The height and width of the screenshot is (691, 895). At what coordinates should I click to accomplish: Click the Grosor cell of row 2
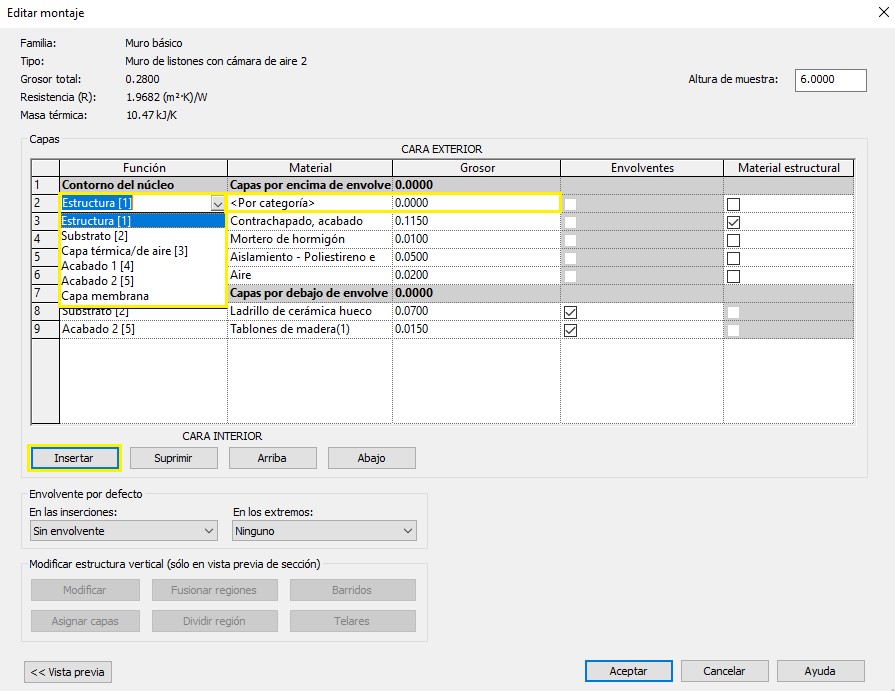click(x=475, y=203)
